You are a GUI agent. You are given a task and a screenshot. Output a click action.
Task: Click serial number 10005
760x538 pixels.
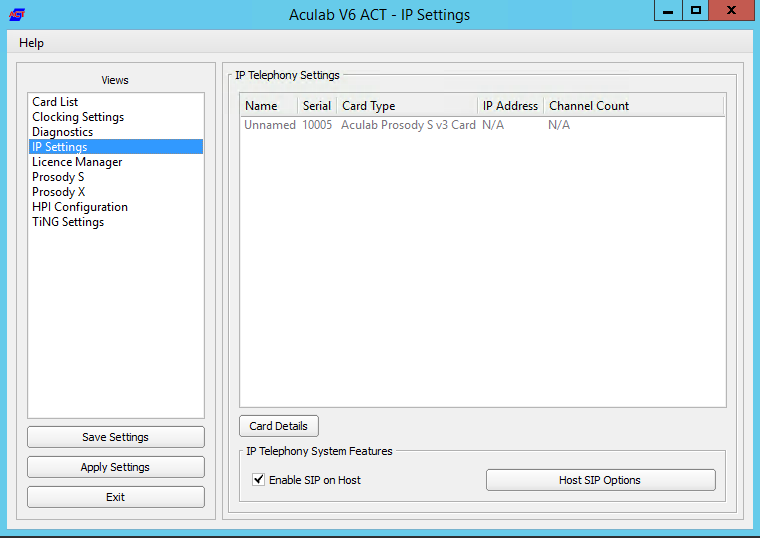point(317,125)
